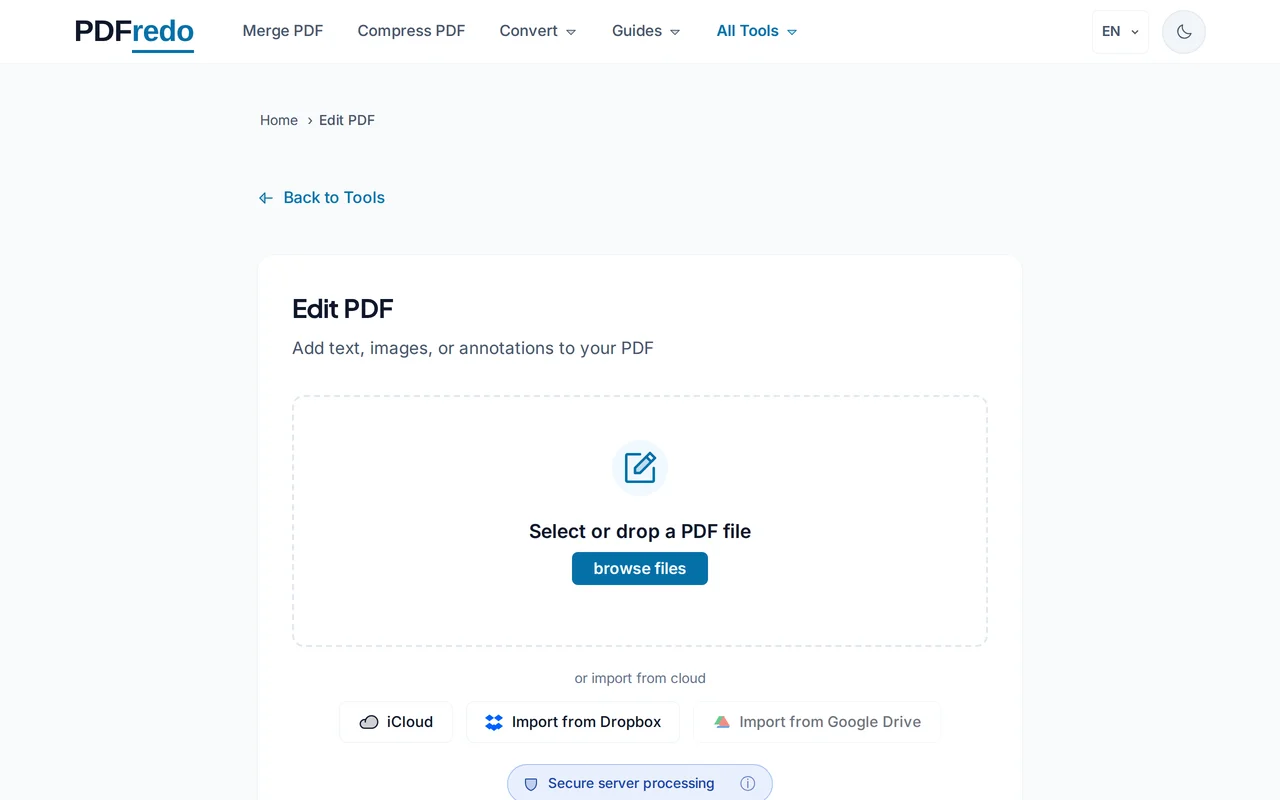Click the Google Drive icon on import button
Image resolution: width=1280 pixels, height=800 pixels.
tap(721, 721)
